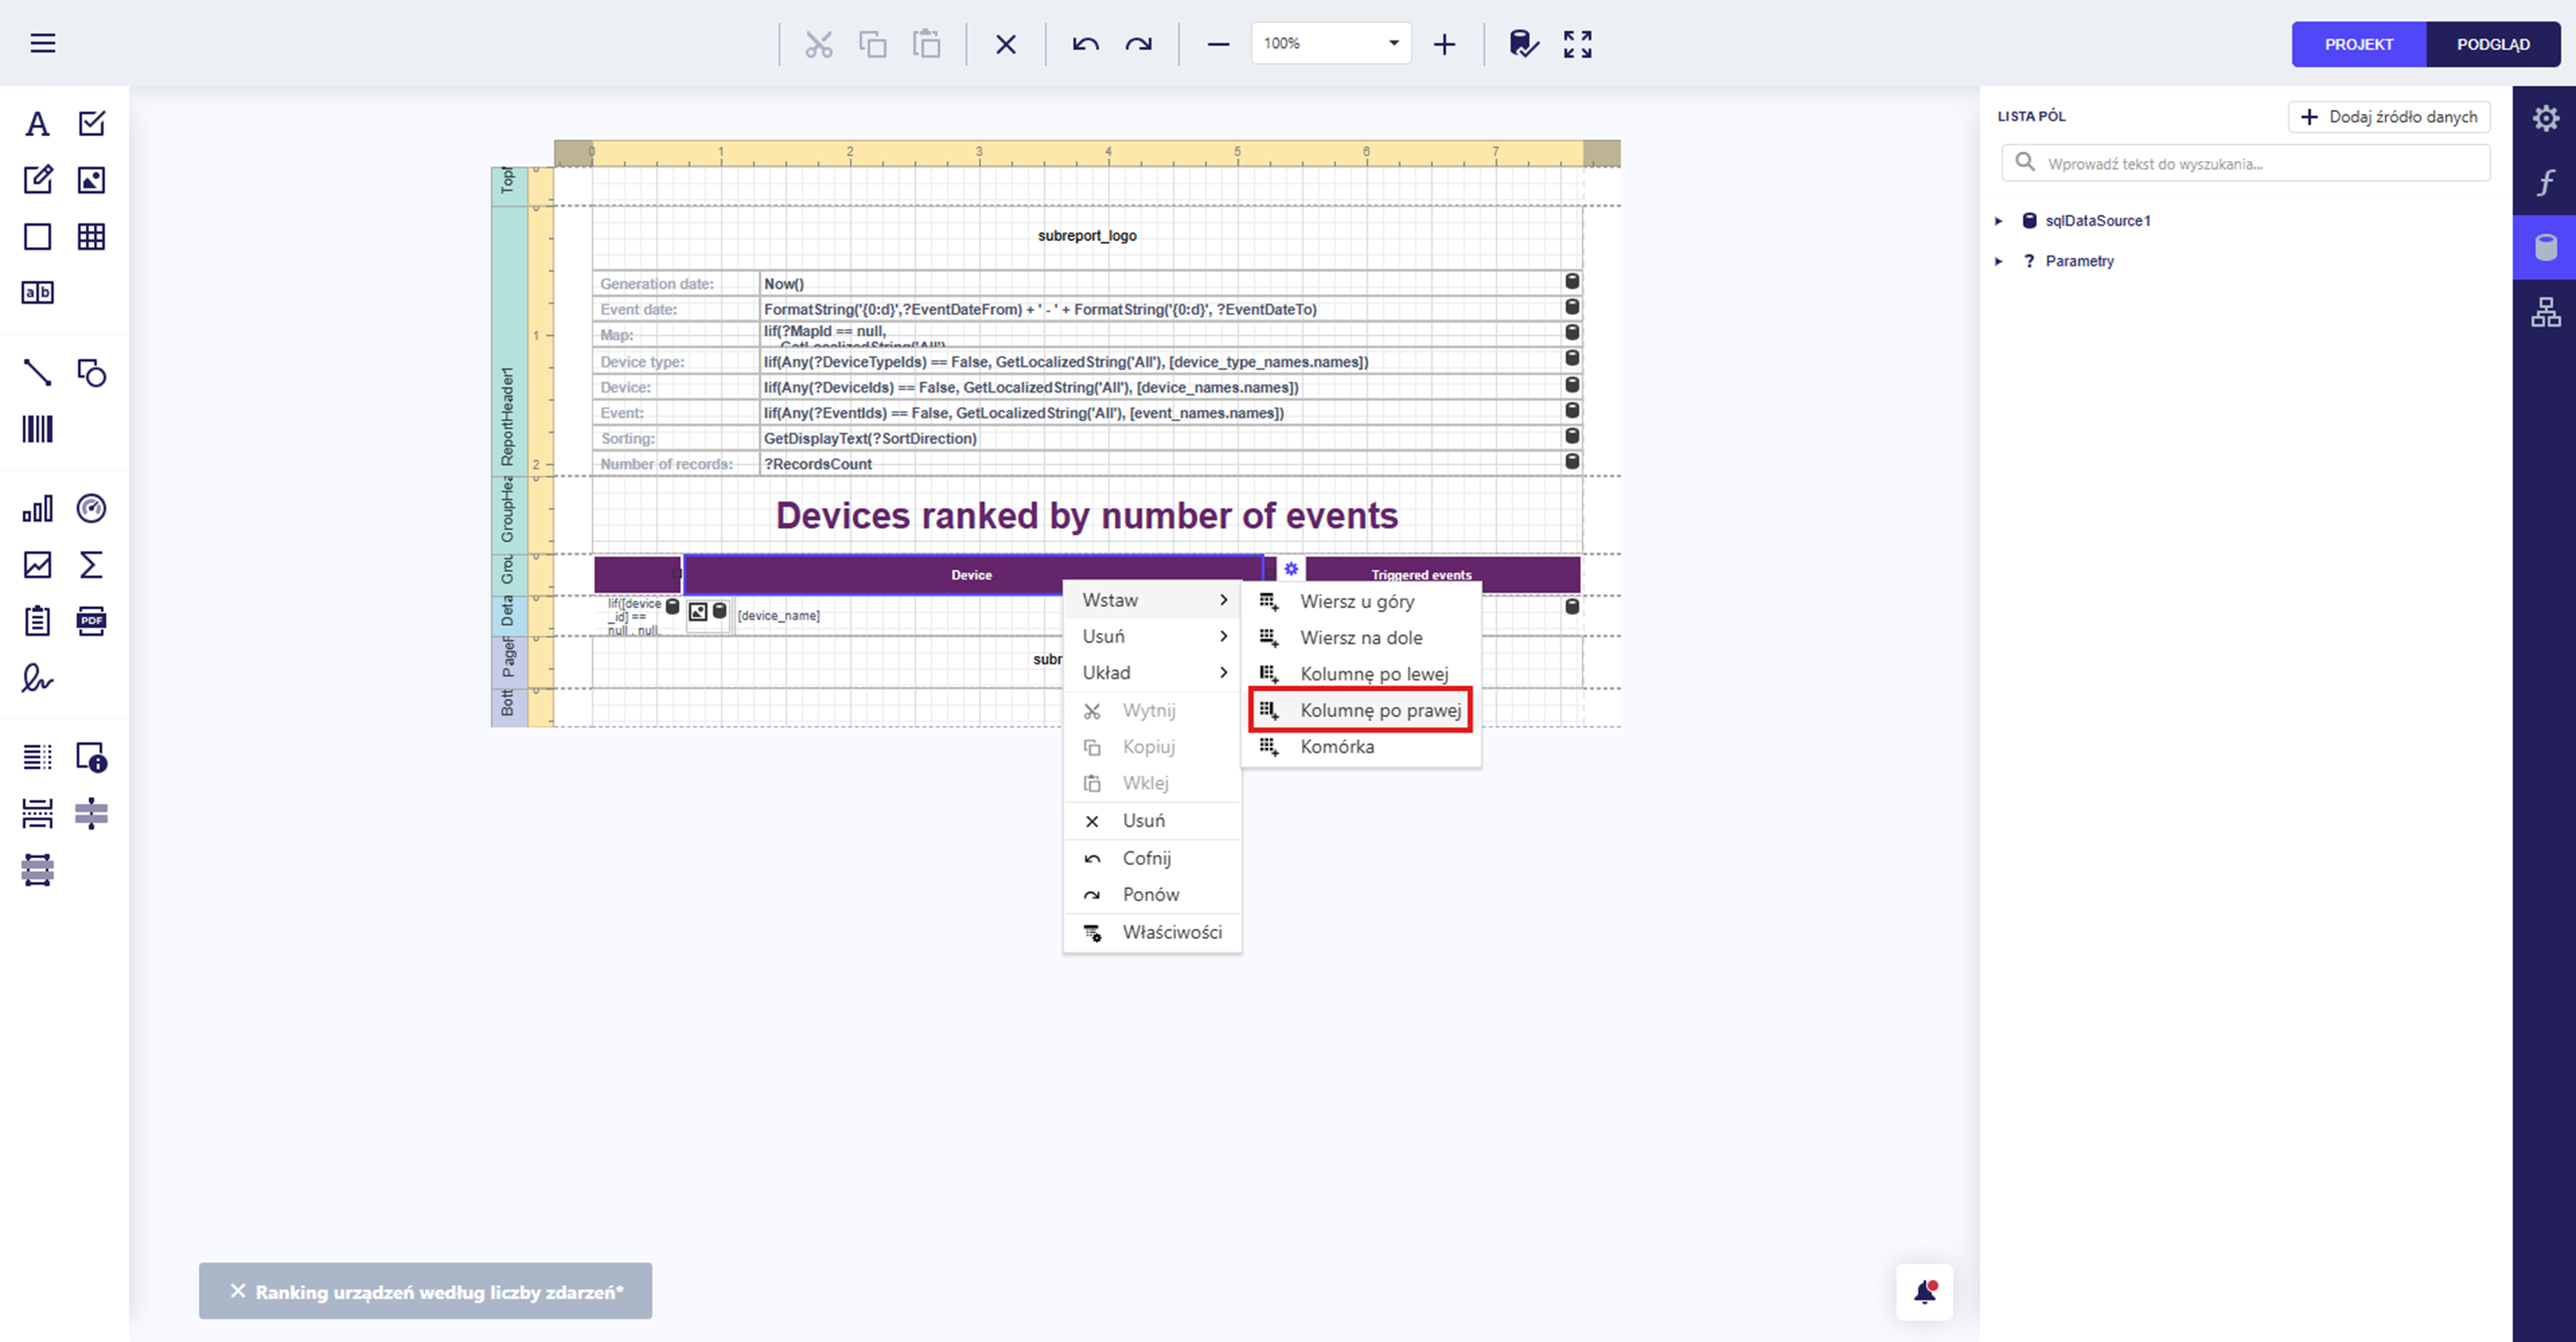Open Właściwości from context menu
Viewport: 2576px width, 1342px height.
(x=1171, y=932)
